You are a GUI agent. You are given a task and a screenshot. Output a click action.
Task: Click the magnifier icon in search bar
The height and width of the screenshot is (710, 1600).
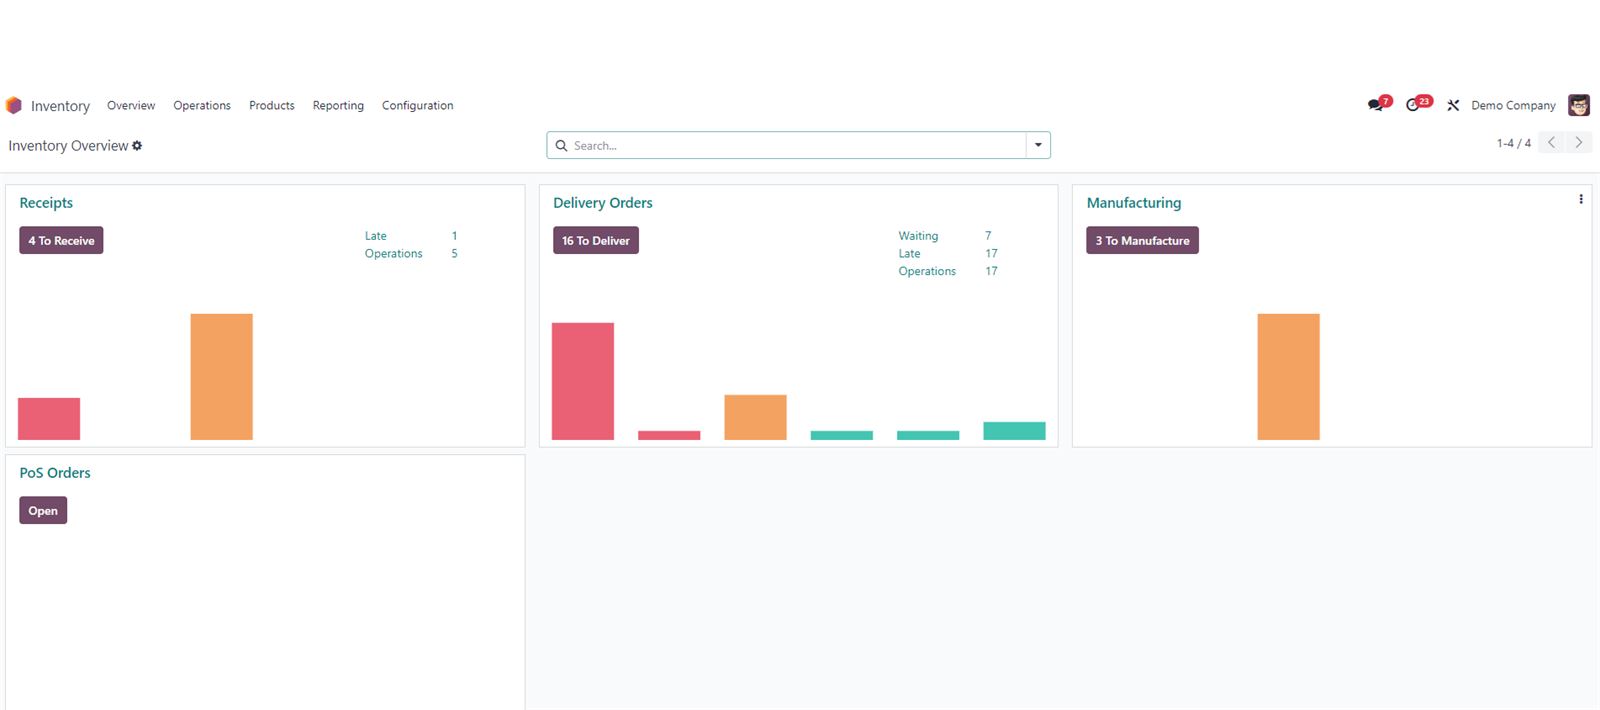(x=561, y=146)
